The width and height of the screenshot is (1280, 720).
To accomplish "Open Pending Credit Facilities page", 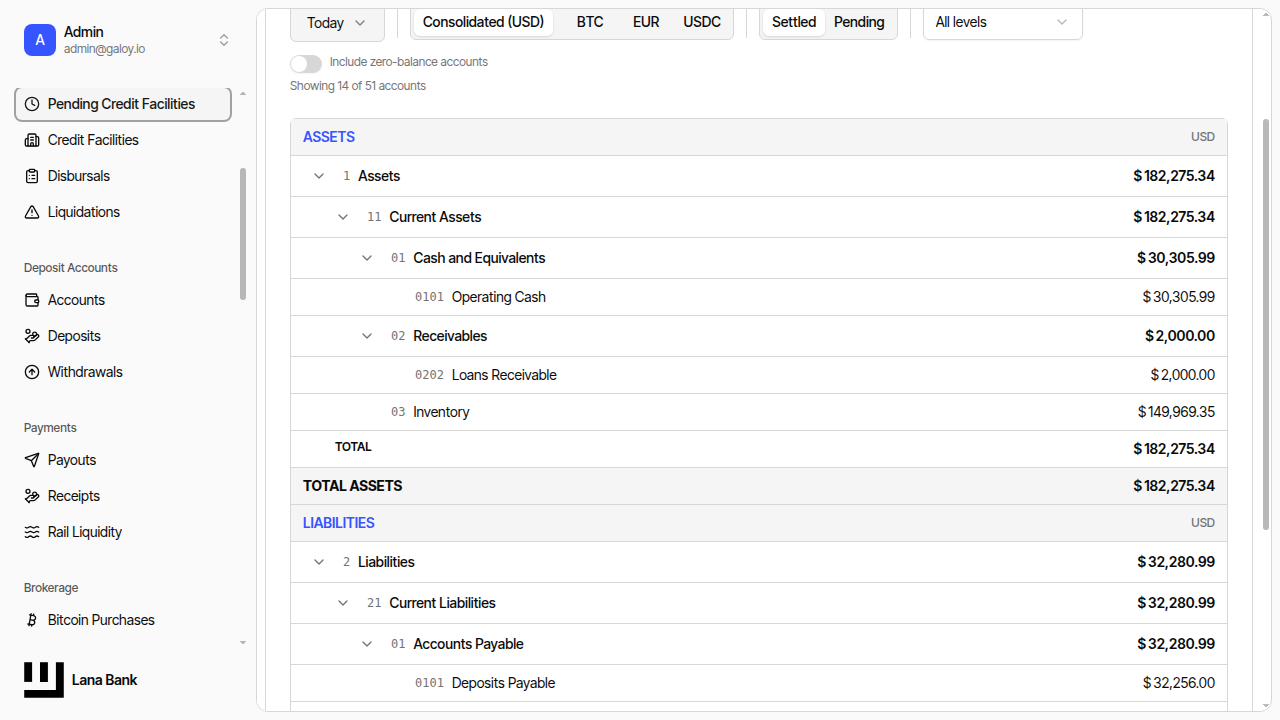I will click(123, 104).
